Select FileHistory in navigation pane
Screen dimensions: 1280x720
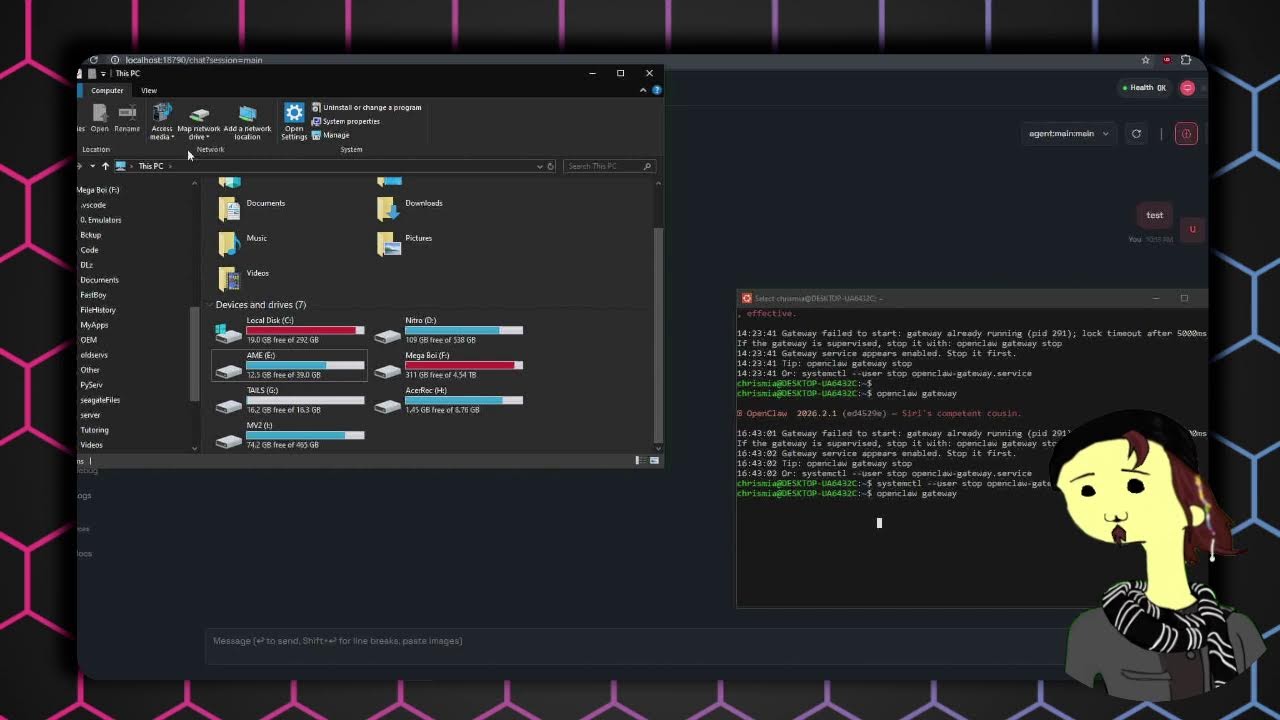coord(98,310)
